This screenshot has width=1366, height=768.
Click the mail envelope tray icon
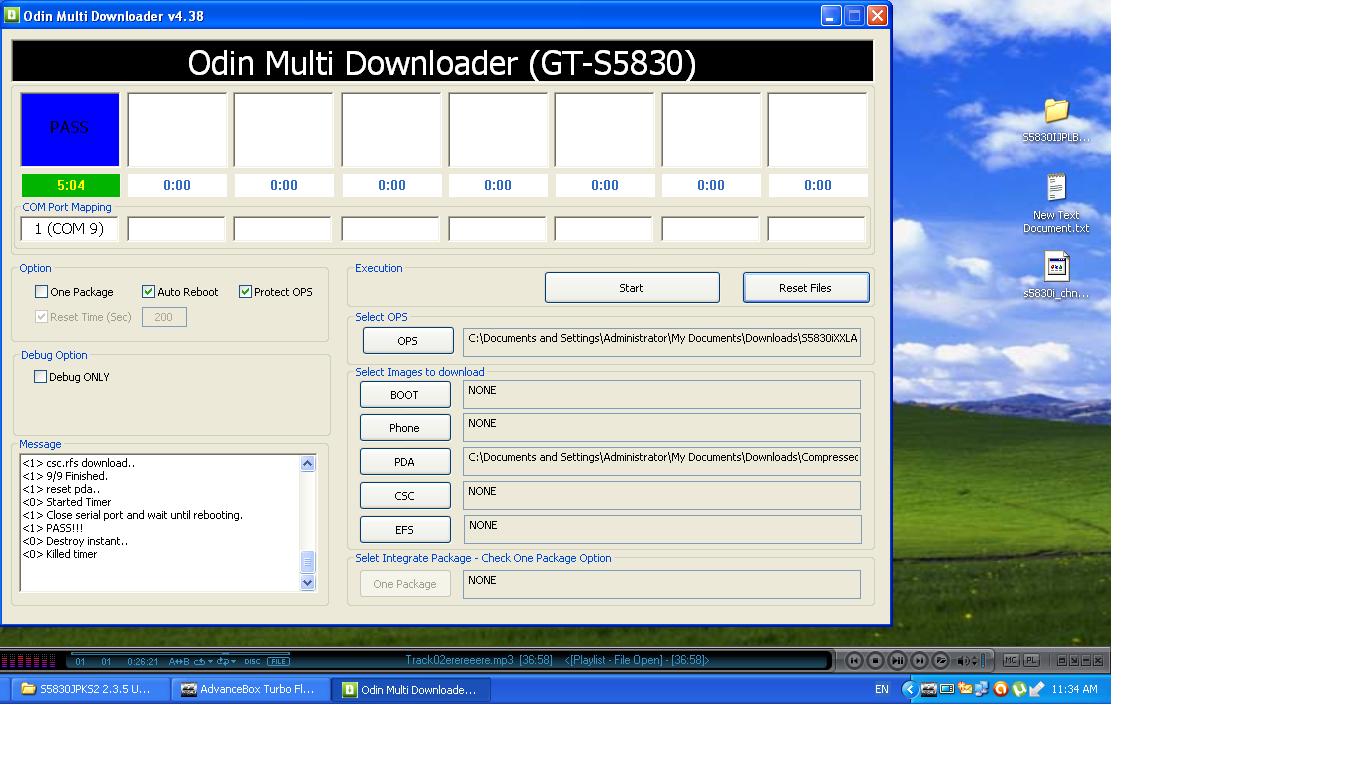[x=965, y=688]
